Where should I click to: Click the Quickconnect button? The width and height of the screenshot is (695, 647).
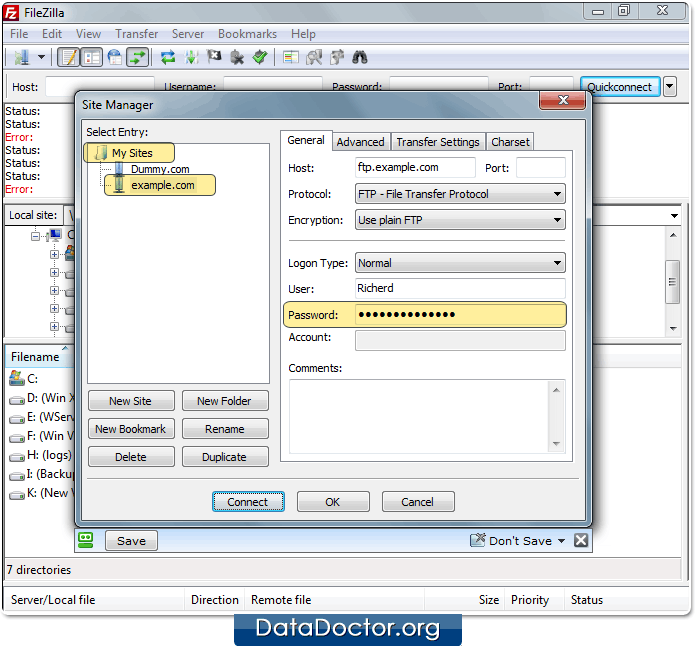click(620, 87)
